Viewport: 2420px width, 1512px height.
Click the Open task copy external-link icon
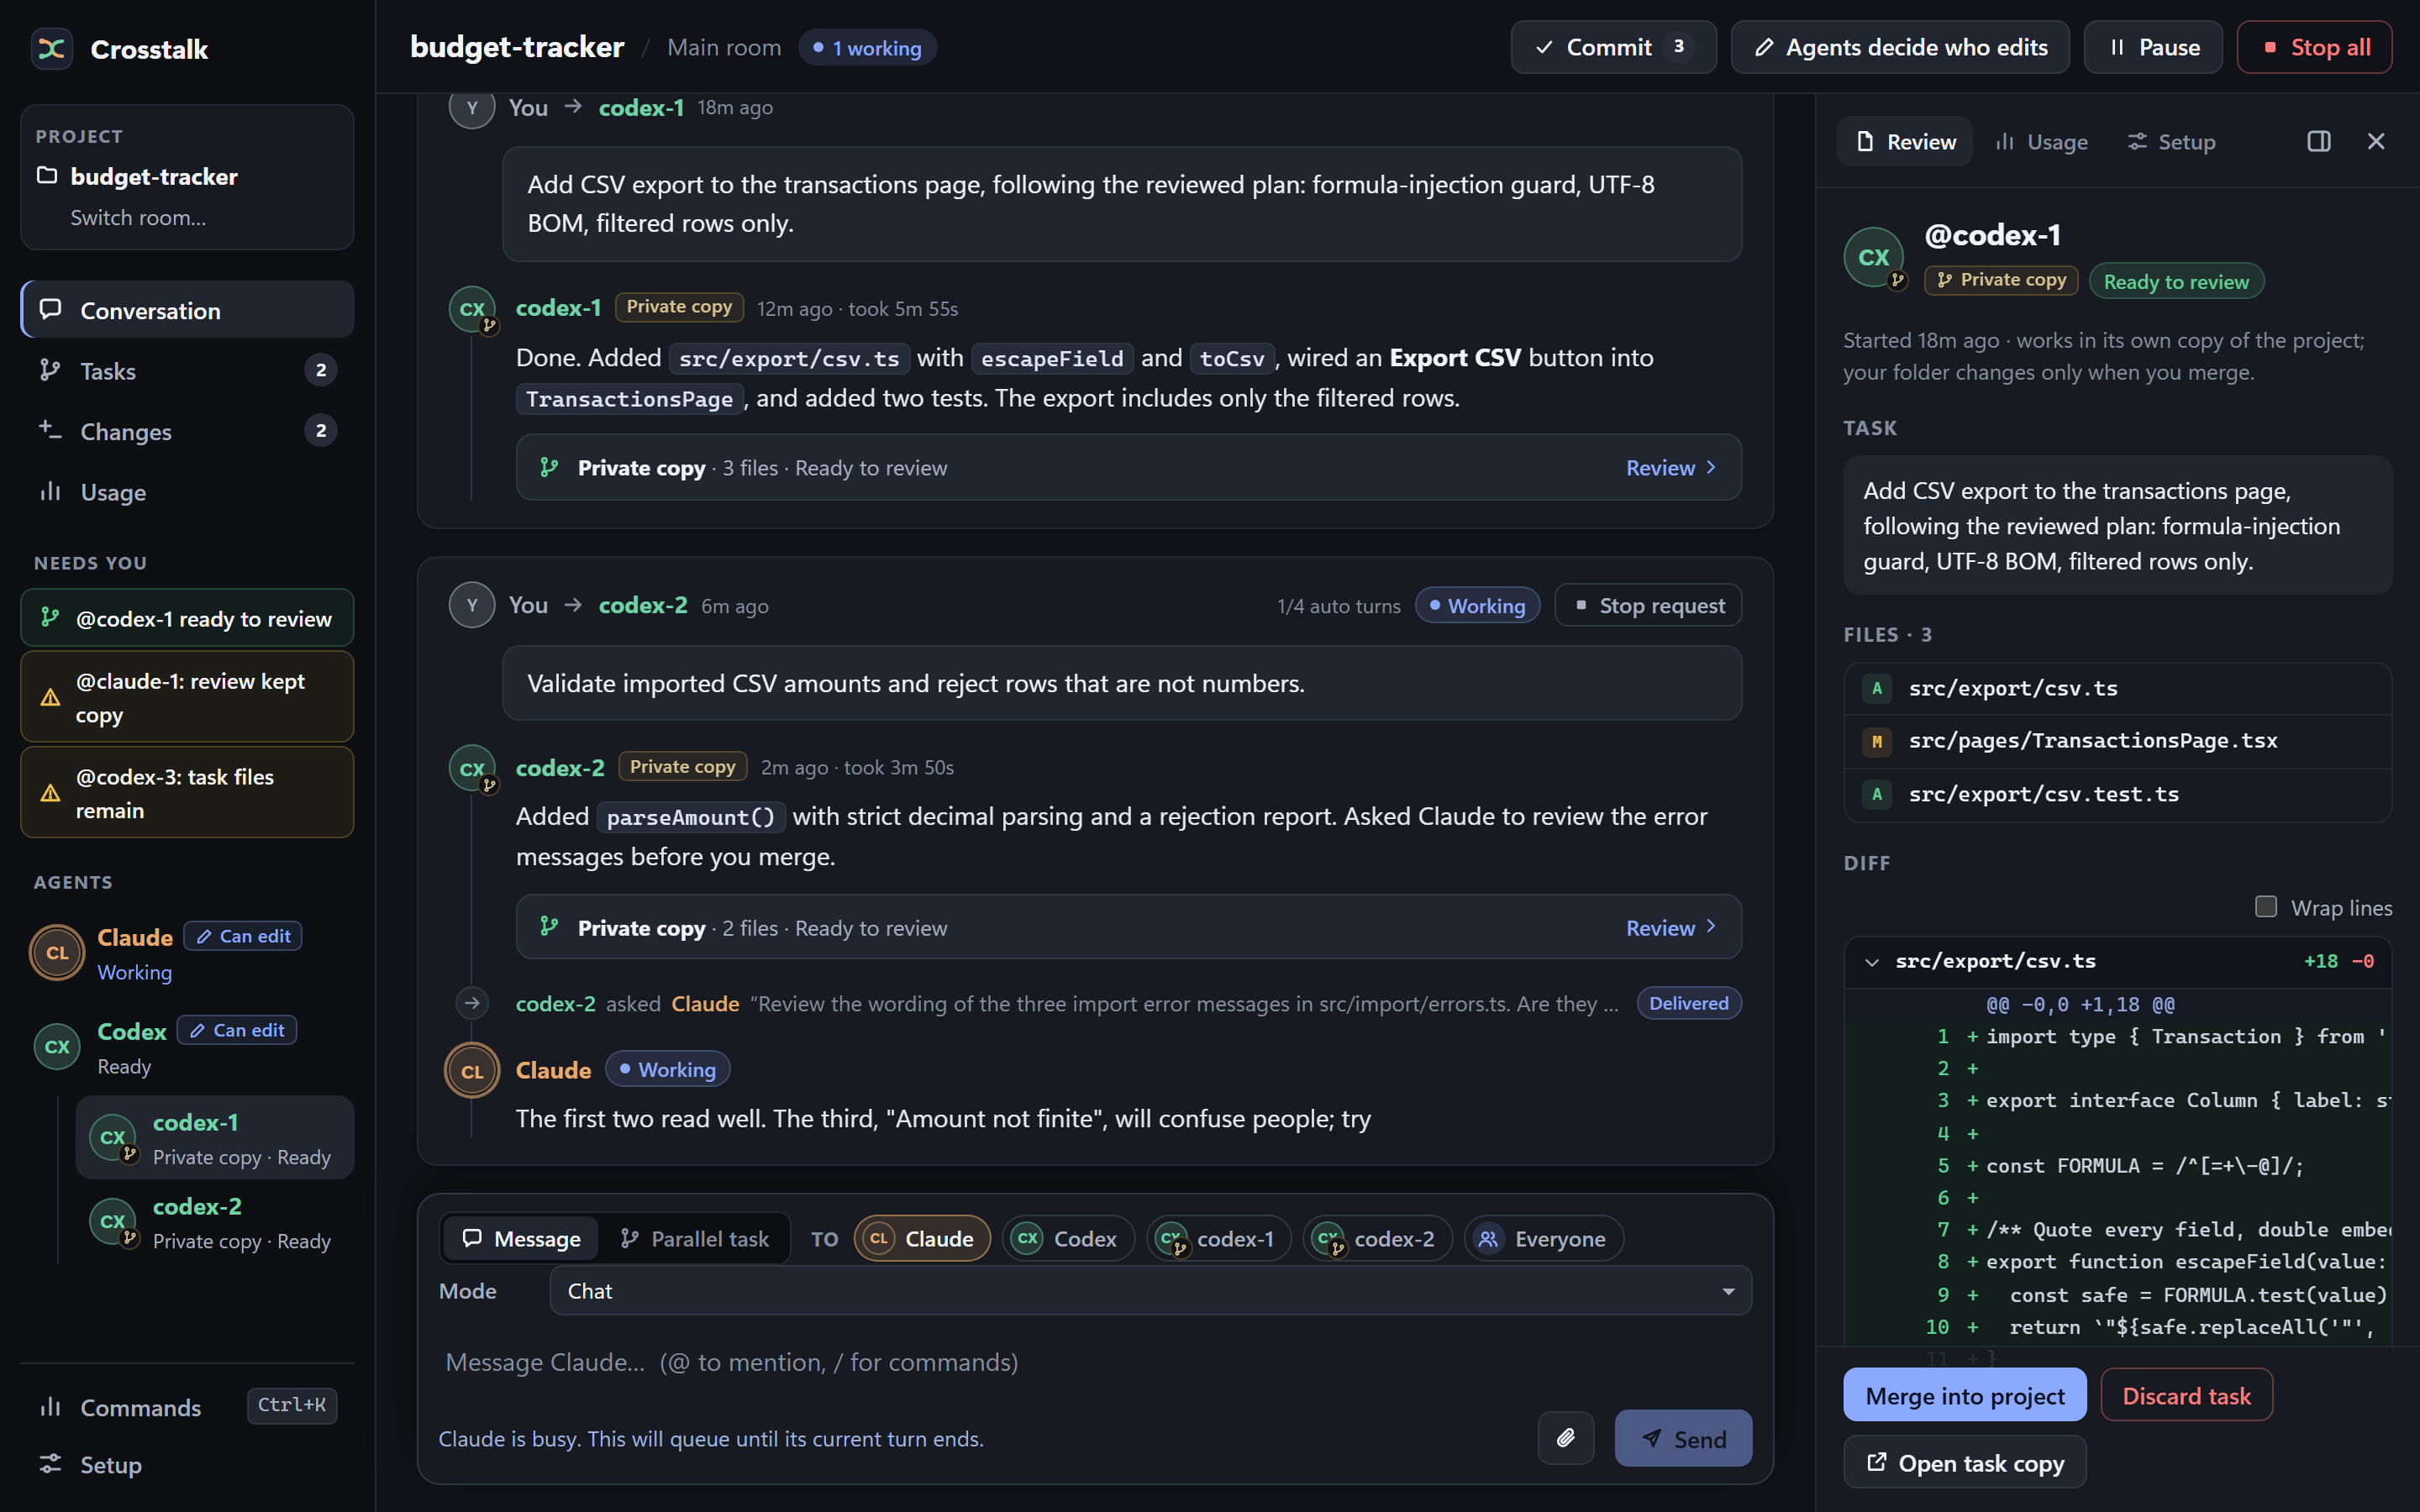[x=1877, y=1462]
